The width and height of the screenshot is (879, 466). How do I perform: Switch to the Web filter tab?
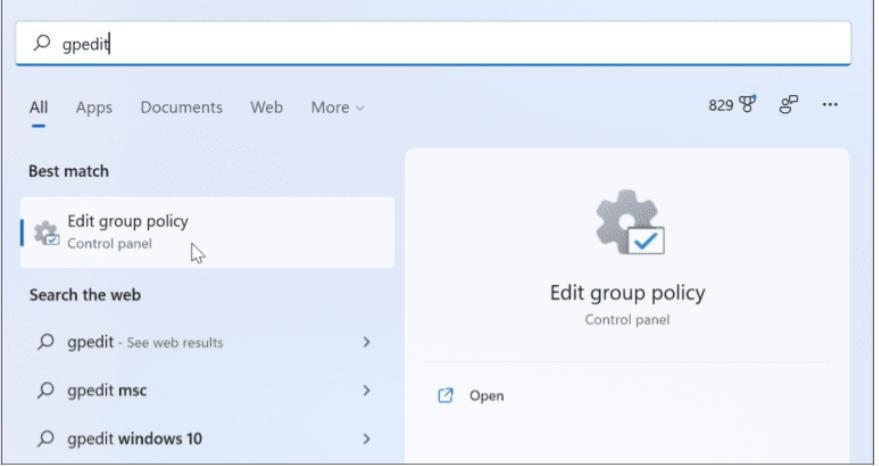(266, 108)
